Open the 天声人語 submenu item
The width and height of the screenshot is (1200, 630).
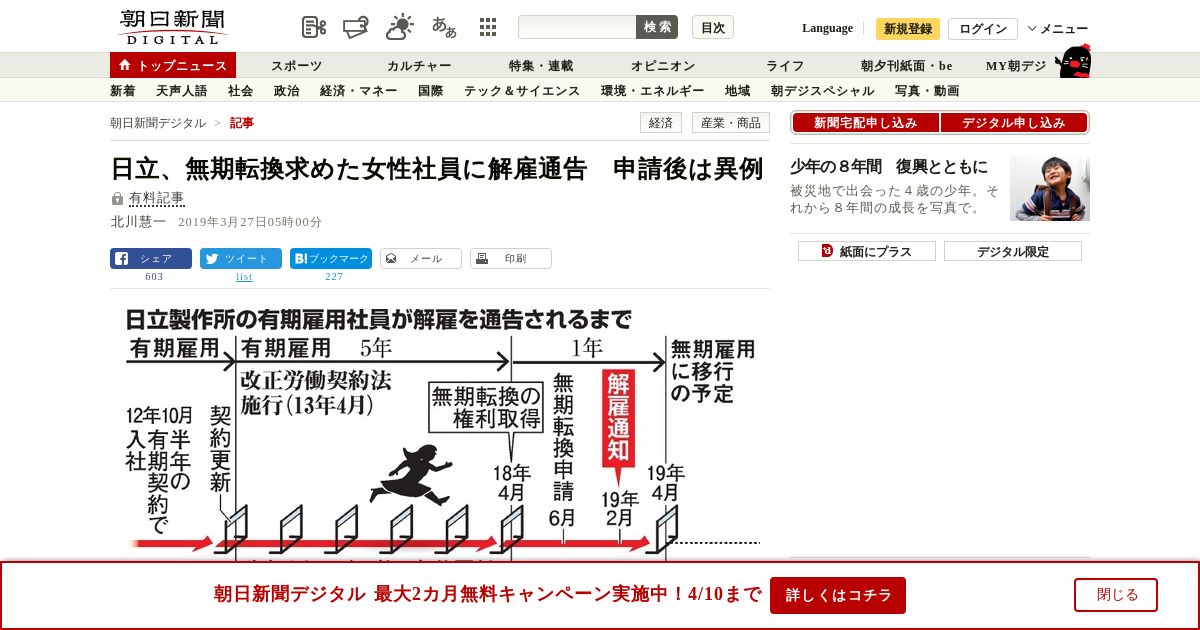click(x=182, y=91)
